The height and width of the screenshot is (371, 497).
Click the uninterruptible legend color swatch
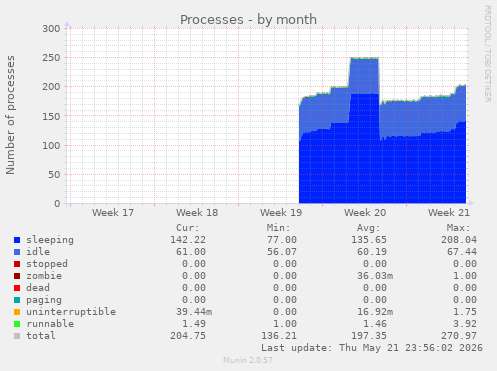pos(17,312)
